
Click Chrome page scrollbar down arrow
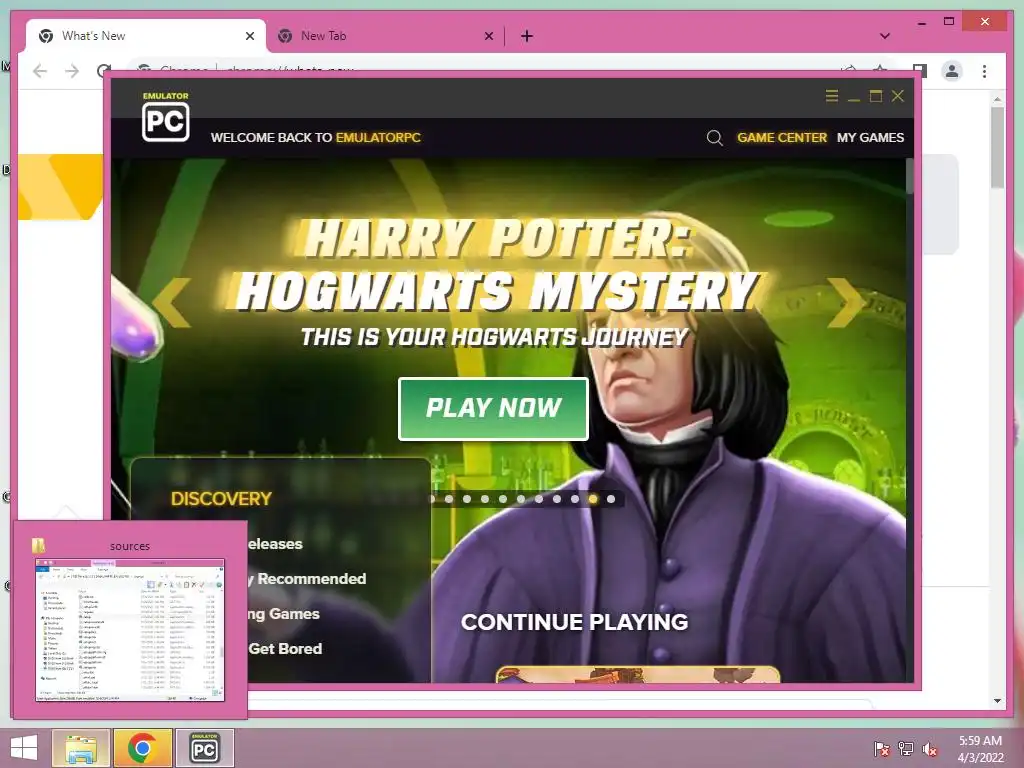(x=997, y=701)
